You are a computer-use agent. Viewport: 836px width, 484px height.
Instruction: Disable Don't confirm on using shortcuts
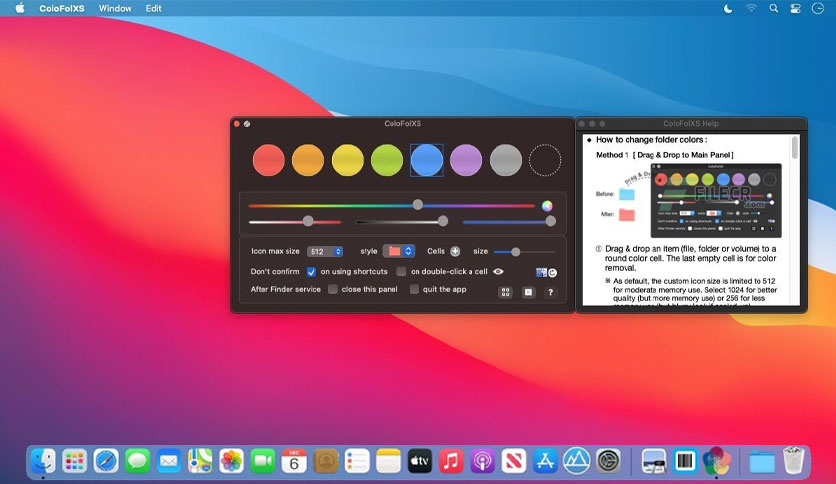tap(311, 272)
